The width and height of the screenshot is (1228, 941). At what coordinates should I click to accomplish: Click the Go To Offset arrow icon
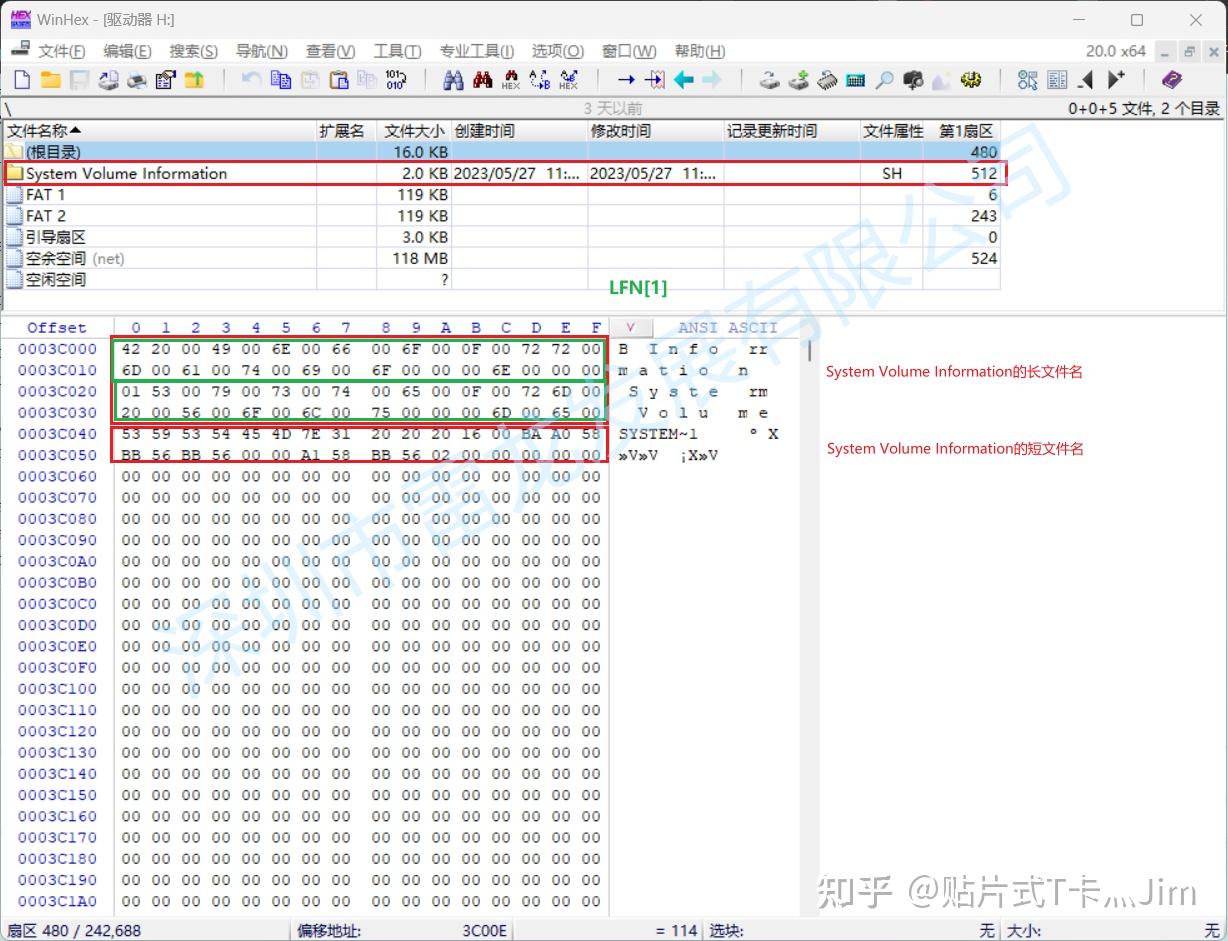tap(626, 80)
